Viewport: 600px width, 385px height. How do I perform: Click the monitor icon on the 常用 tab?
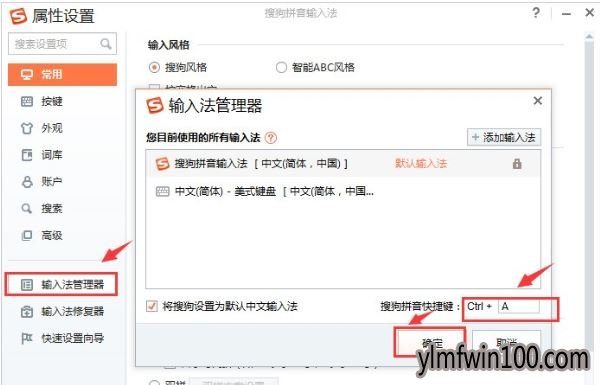coord(27,74)
